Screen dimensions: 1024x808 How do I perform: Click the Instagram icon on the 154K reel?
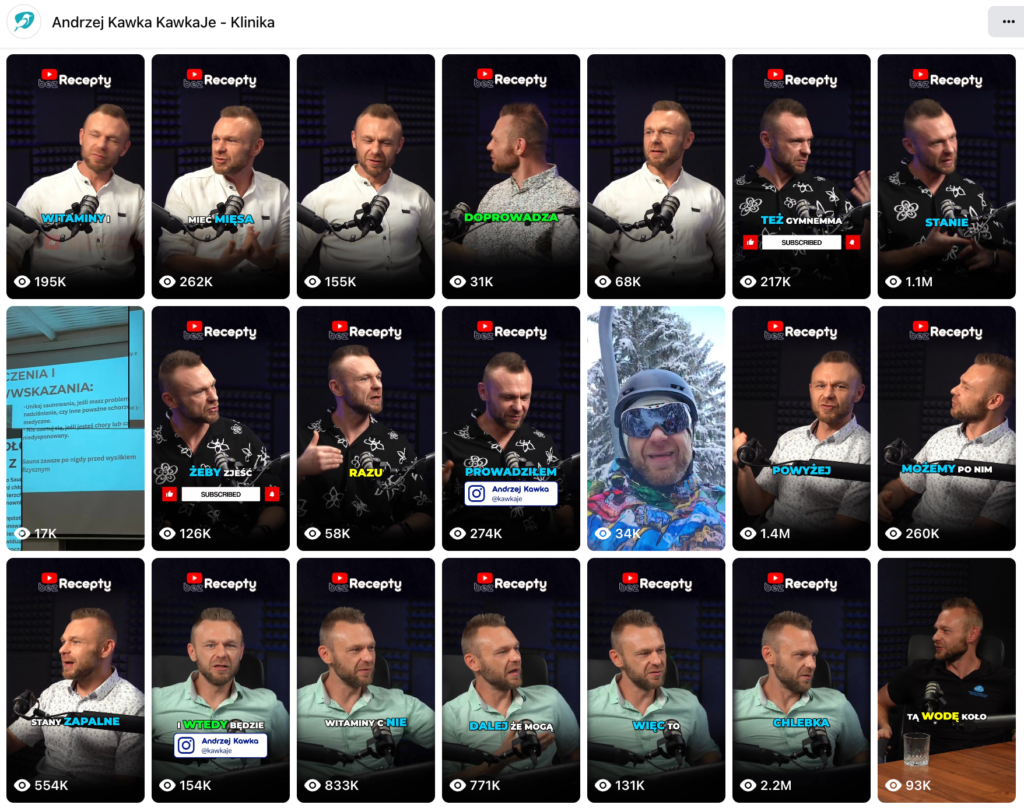point(186,745)
